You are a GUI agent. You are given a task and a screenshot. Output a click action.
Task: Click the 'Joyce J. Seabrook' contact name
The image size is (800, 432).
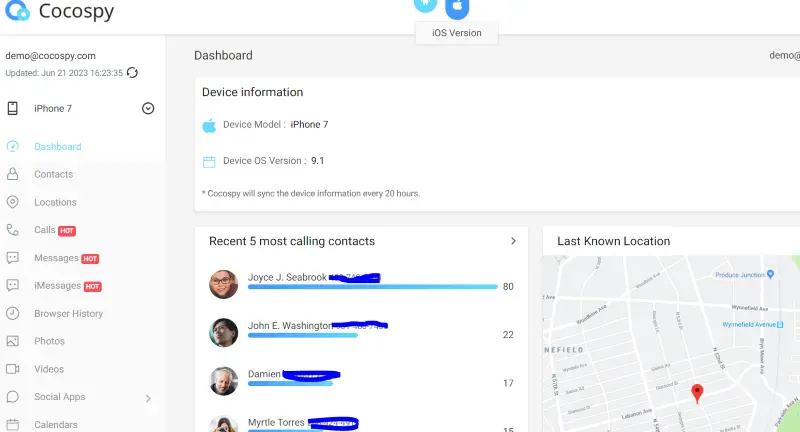coord(287,277)
